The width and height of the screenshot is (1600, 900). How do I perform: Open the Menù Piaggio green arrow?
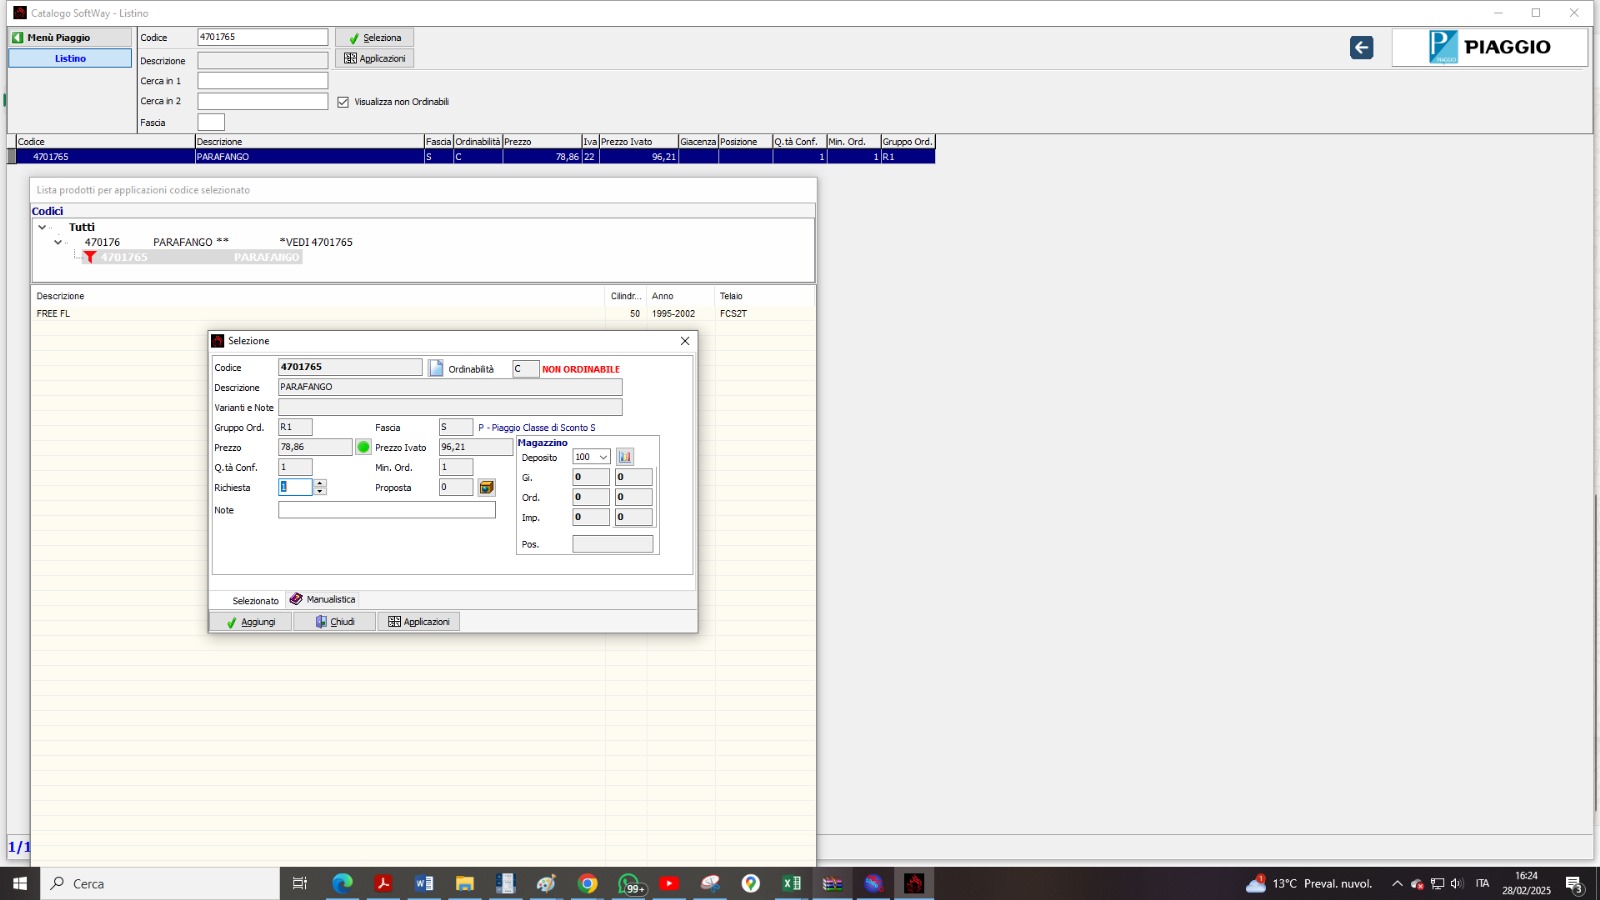tap(18, 37)
